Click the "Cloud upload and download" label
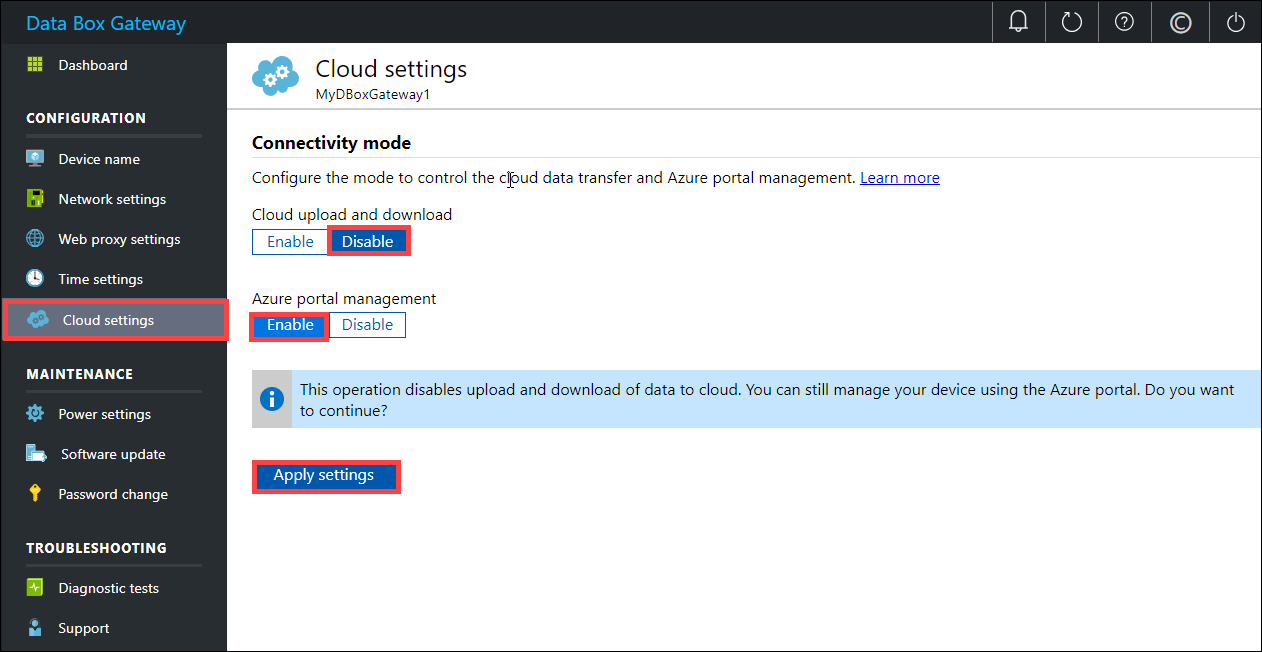Screen dimensions: 1262x652 [352, 215]
